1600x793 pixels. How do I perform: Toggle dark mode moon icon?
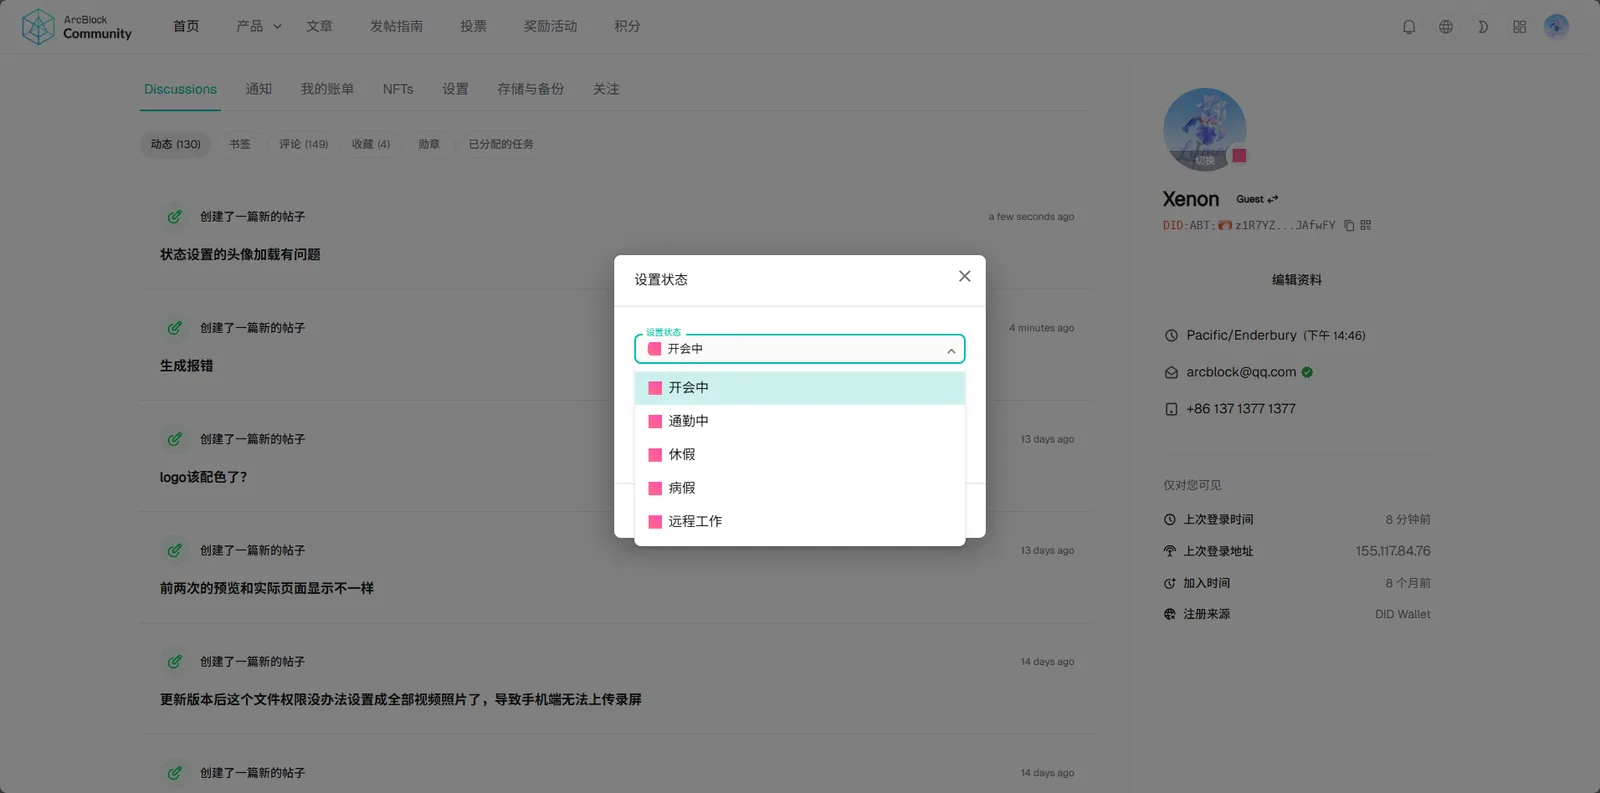tap(1483, 27)
